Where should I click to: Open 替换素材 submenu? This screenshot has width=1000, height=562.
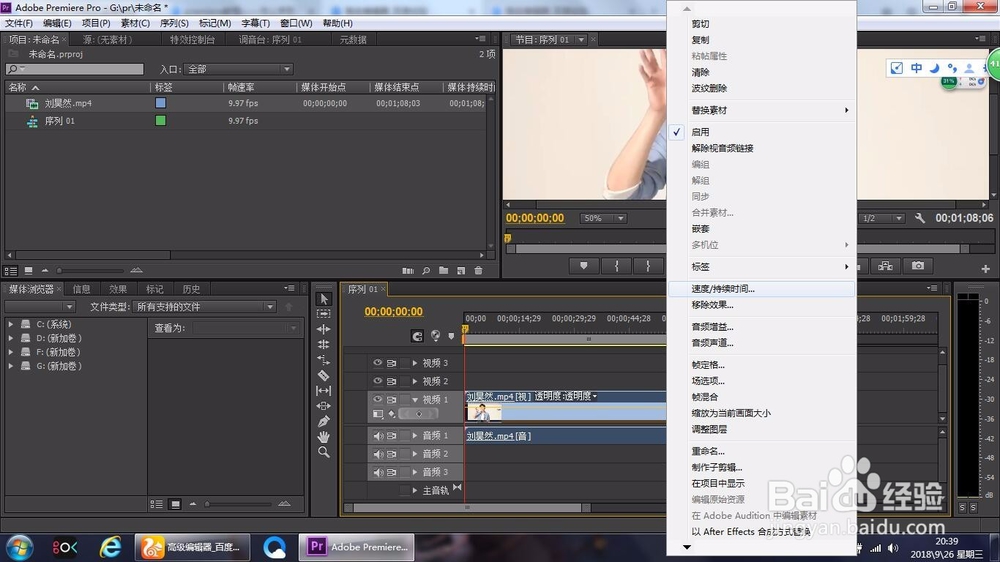pyautogui.click(x=761, y=110)
